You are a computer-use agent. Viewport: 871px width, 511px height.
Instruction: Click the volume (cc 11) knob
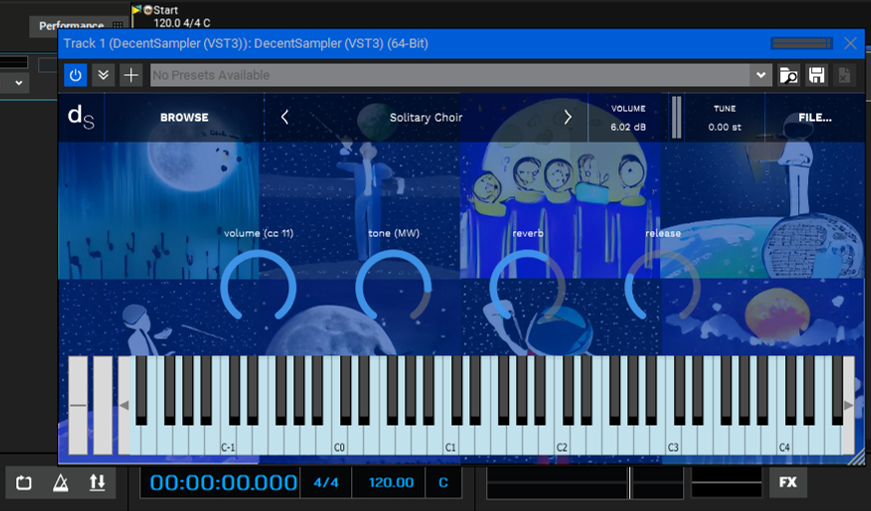pyautogui.click(x=258, y=286)
